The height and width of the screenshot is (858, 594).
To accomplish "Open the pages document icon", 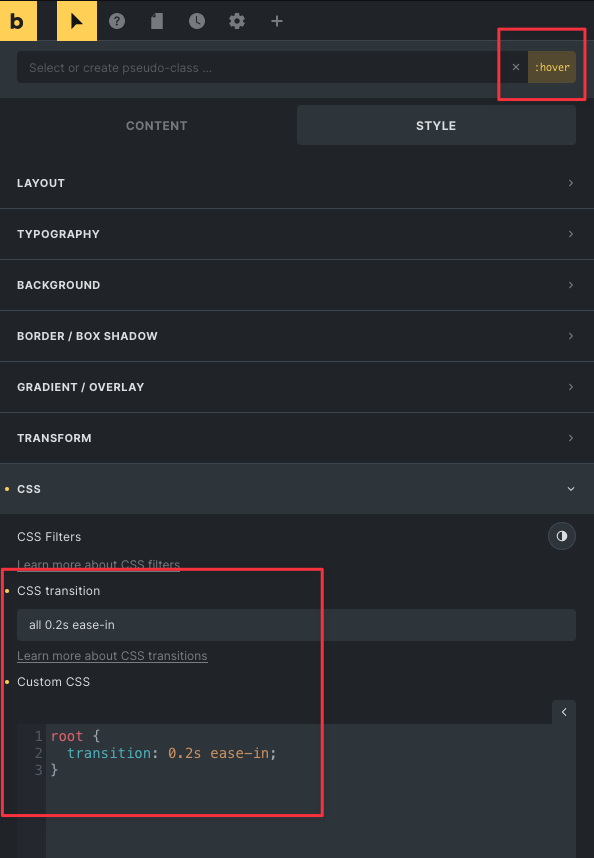I will coord(157,21).
